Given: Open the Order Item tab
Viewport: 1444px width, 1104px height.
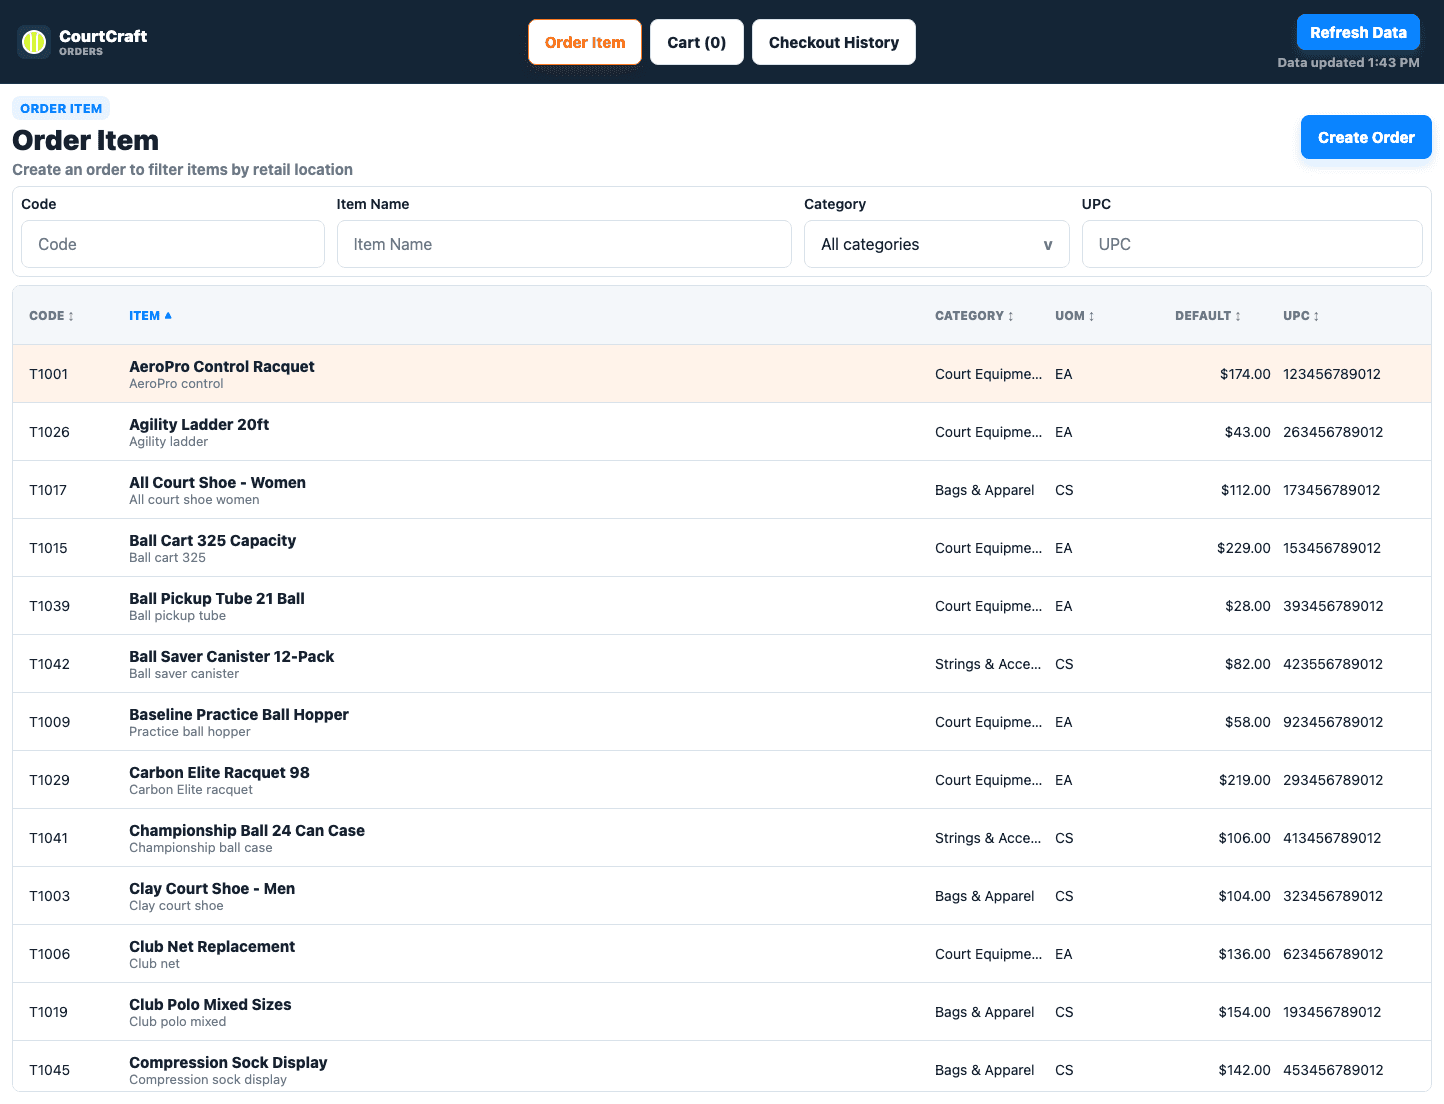Looking at the screenshot, I should pos(585,42).
